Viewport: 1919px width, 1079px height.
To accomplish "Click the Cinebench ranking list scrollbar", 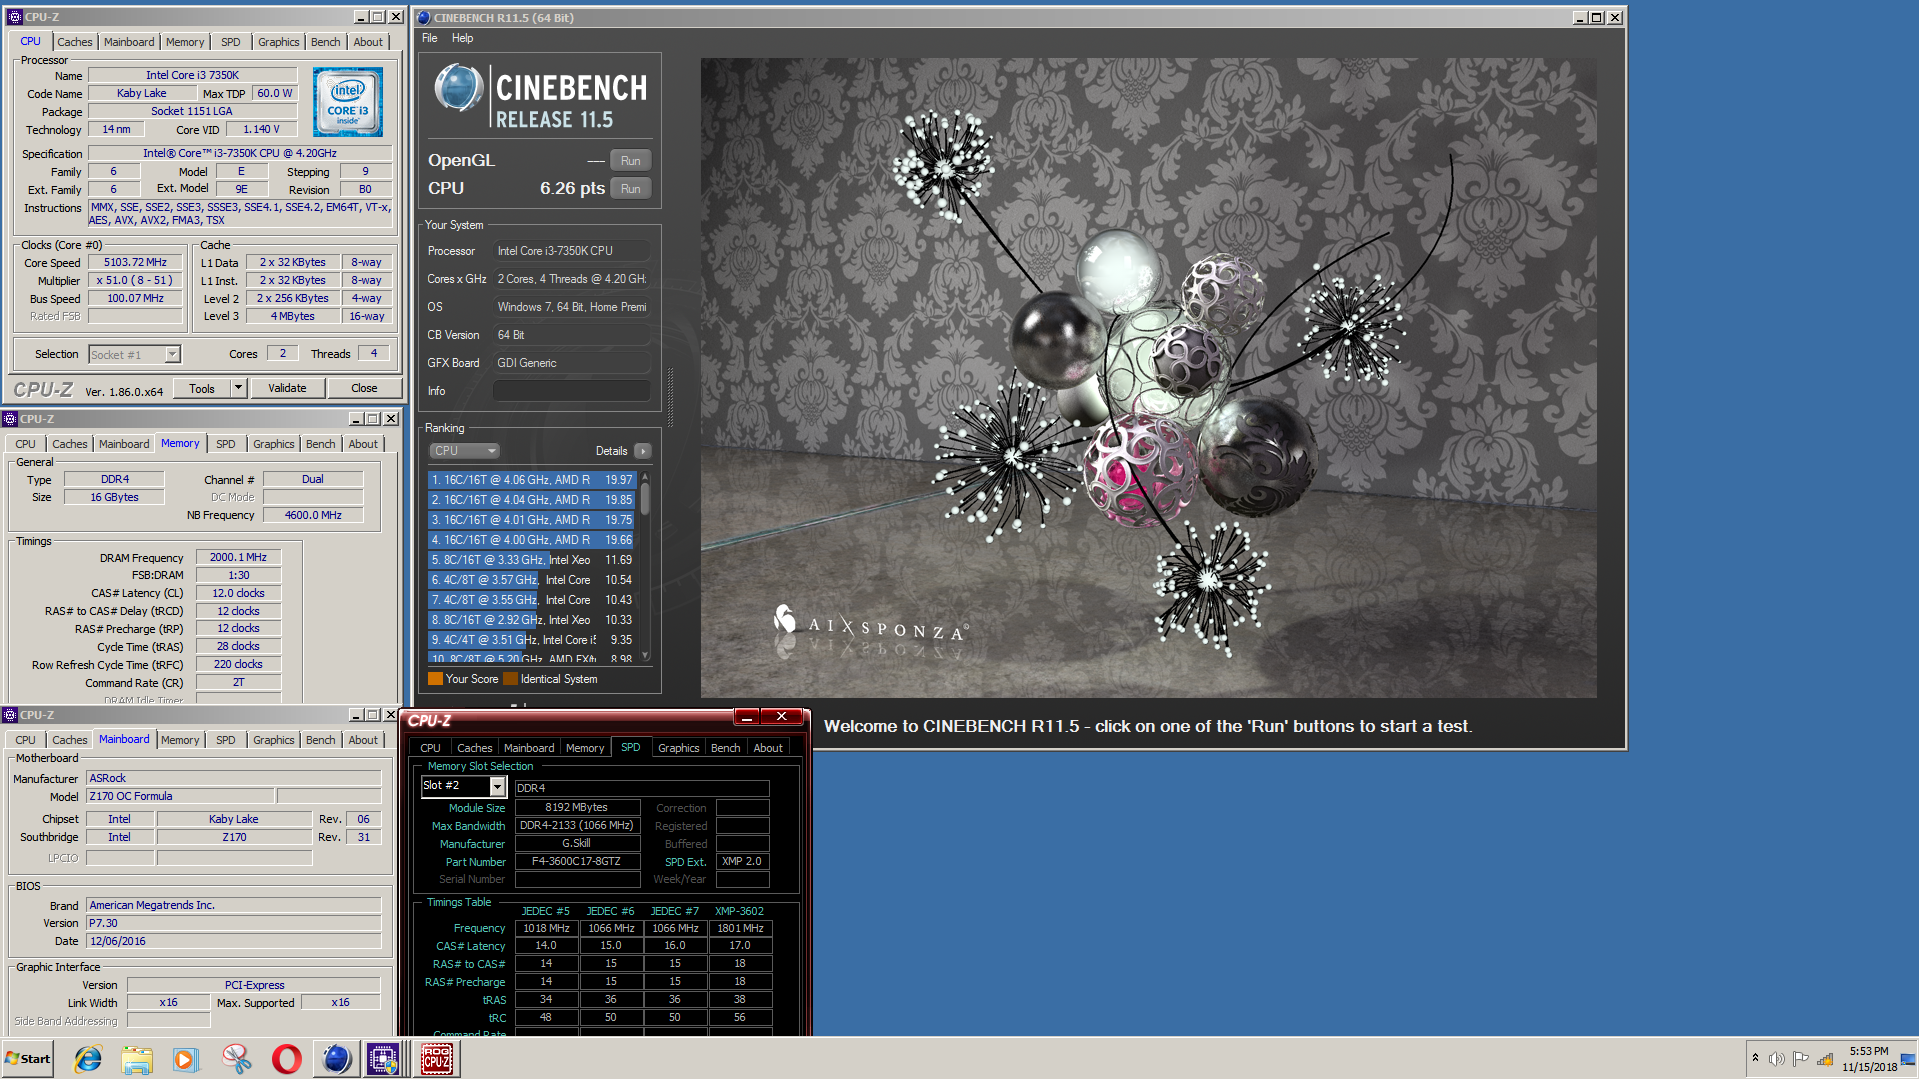I will coord(645,566).
